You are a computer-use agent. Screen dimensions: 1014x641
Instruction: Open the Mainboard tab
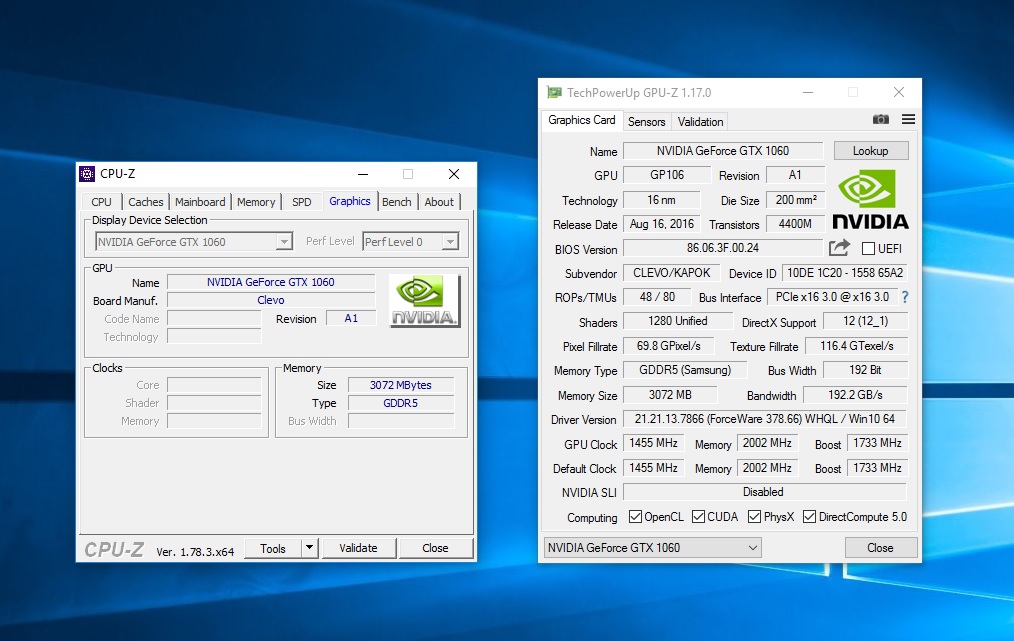click(200, 202)
